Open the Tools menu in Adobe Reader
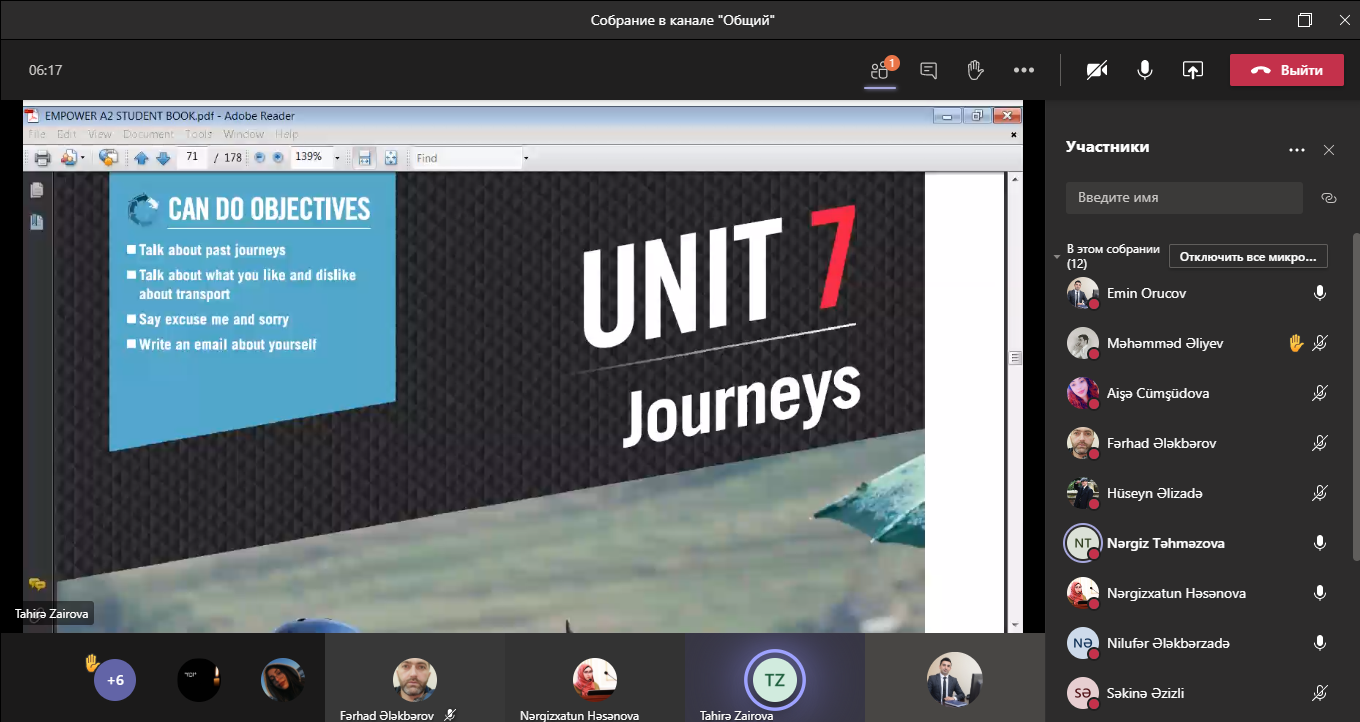 [199, 134]
